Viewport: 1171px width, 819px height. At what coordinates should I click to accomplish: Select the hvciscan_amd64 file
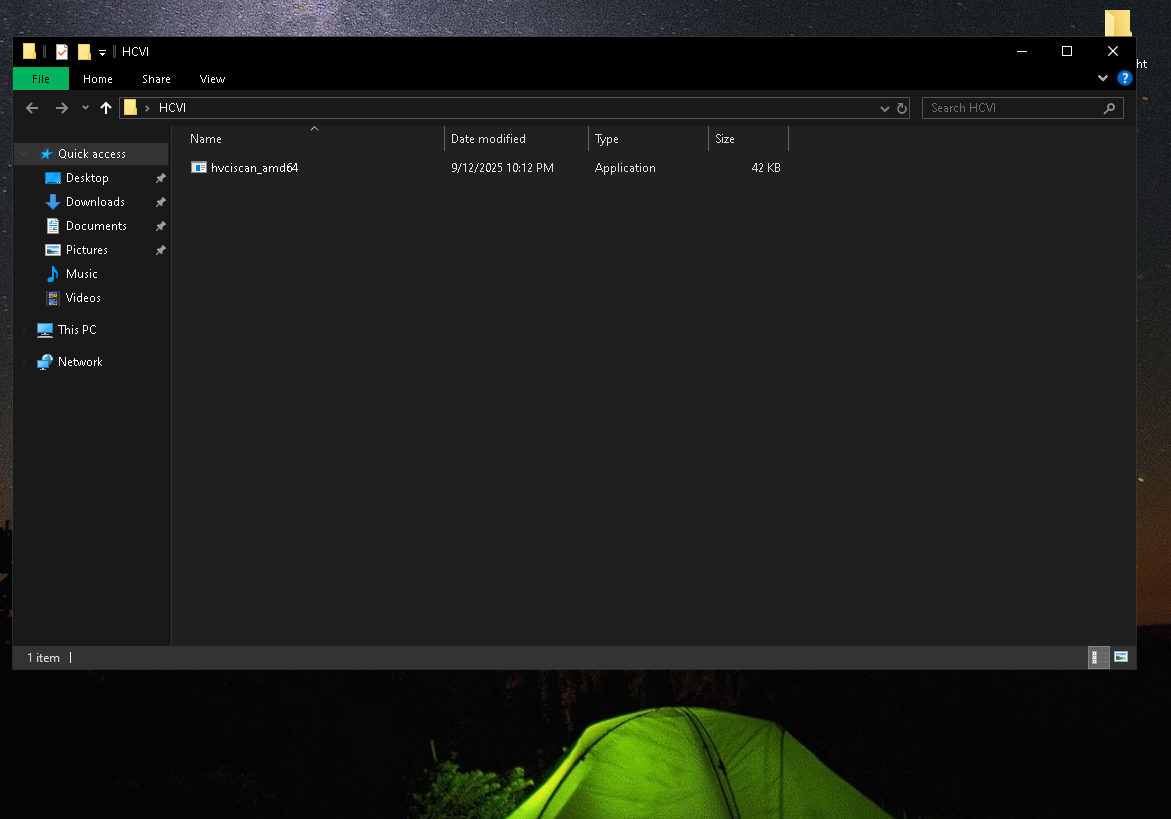255,168
